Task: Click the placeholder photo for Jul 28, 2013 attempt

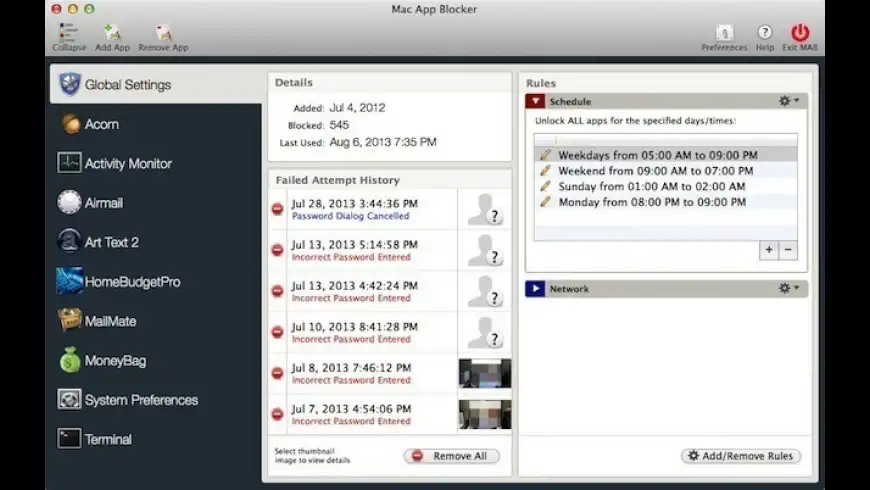Action: (485, 209)
